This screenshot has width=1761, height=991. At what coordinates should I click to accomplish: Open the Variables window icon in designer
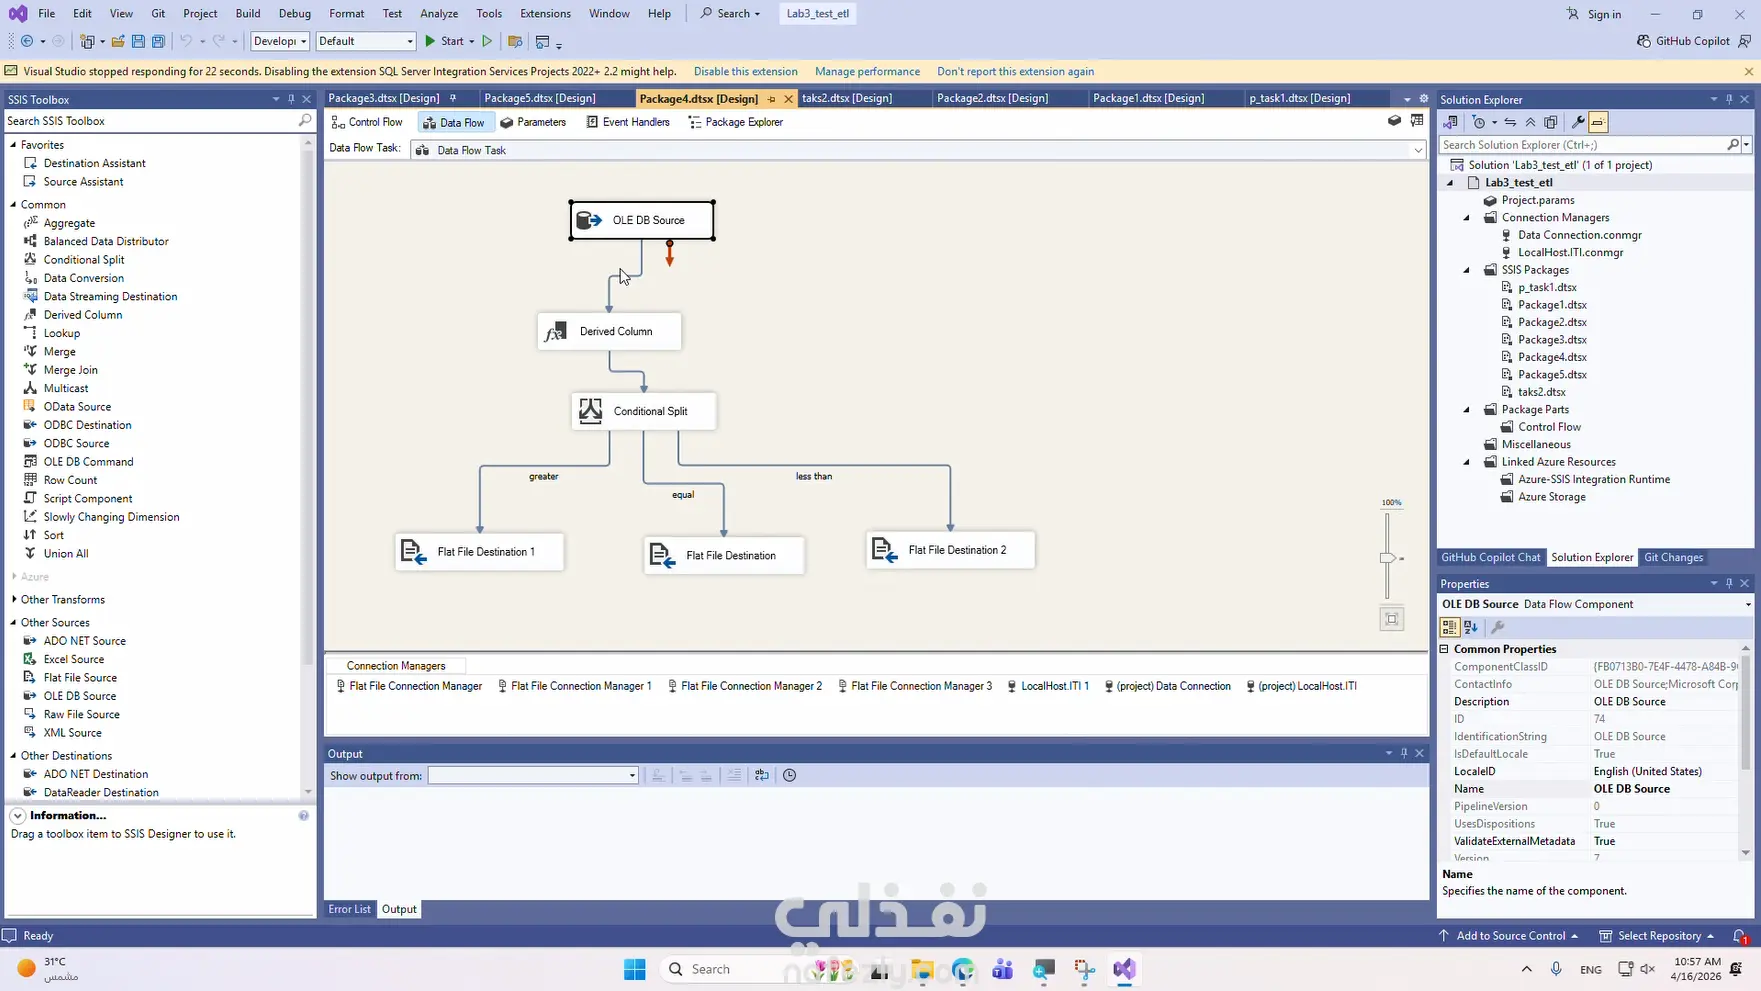pos(1394,121)
